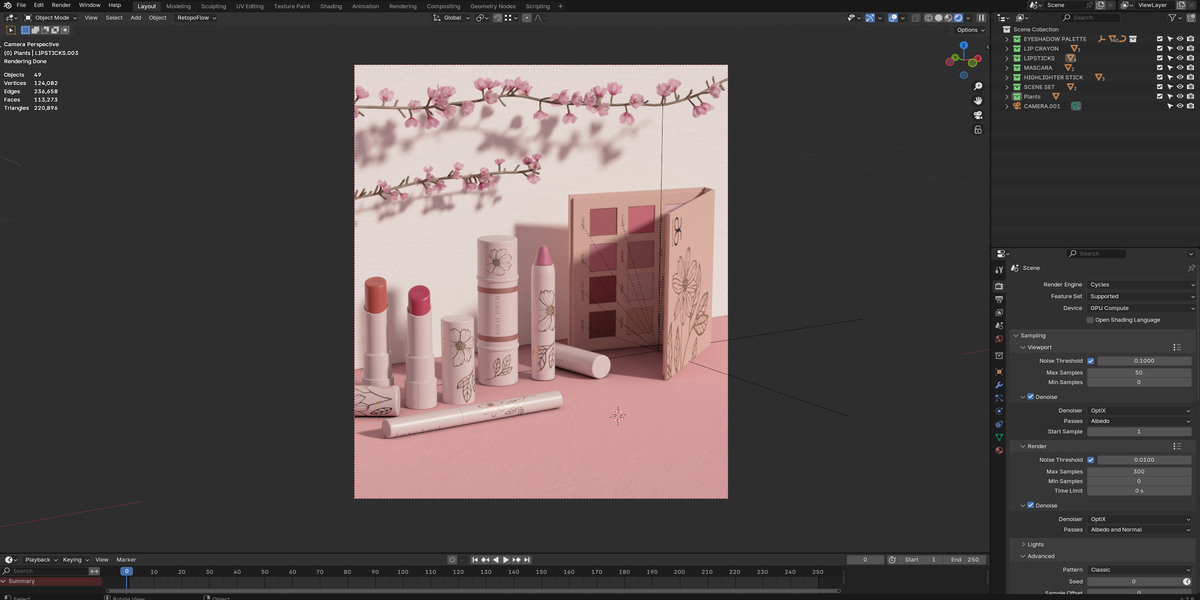Switch to the Shading workspace tab
Viewport: 1200px width, 600px height.
click(331, 6)
